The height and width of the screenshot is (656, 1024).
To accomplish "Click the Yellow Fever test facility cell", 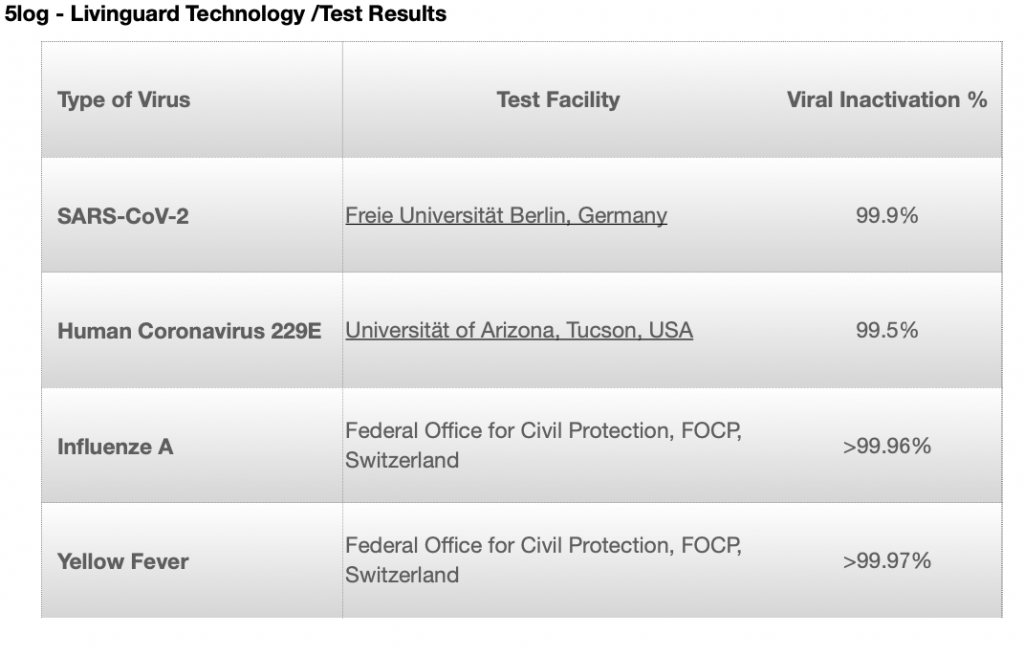I will tap(543, 561).
